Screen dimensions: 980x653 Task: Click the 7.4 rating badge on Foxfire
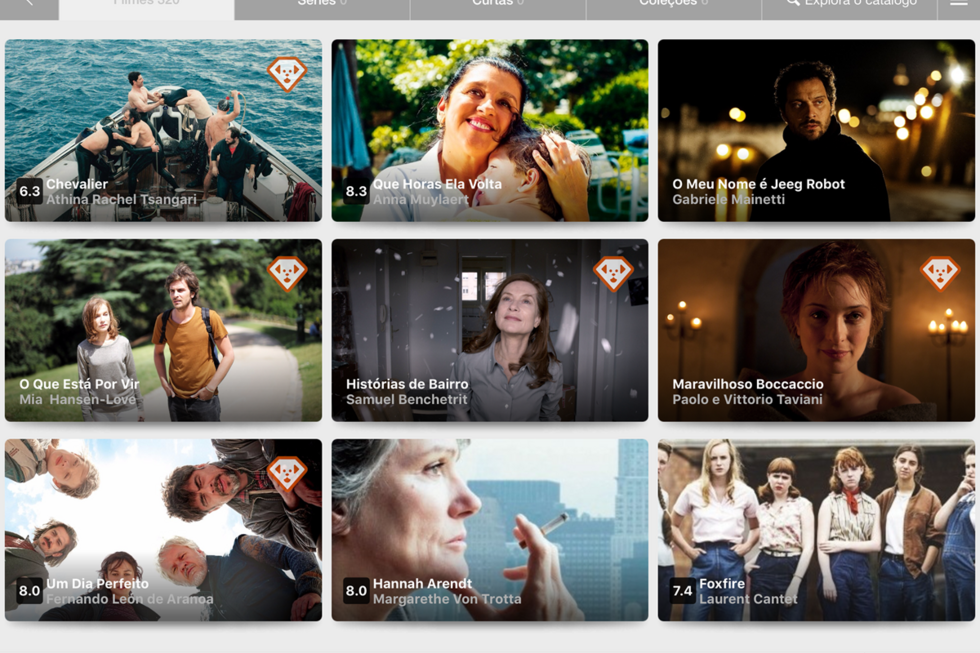coord(682,591)
